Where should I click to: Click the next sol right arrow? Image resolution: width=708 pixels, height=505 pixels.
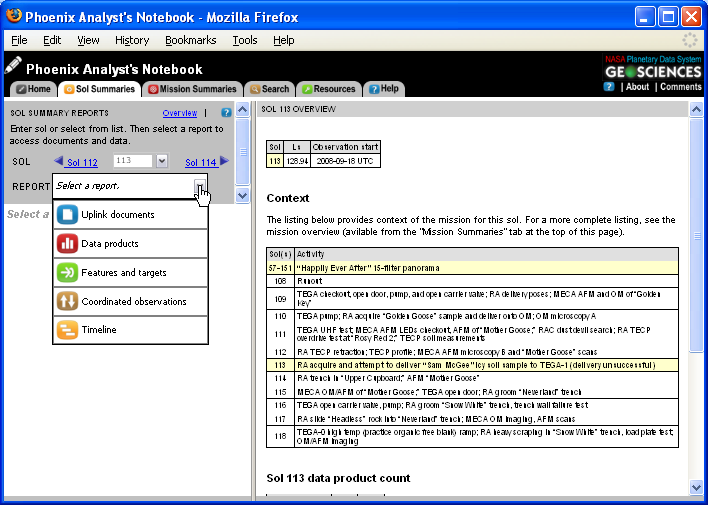[224, 161]
